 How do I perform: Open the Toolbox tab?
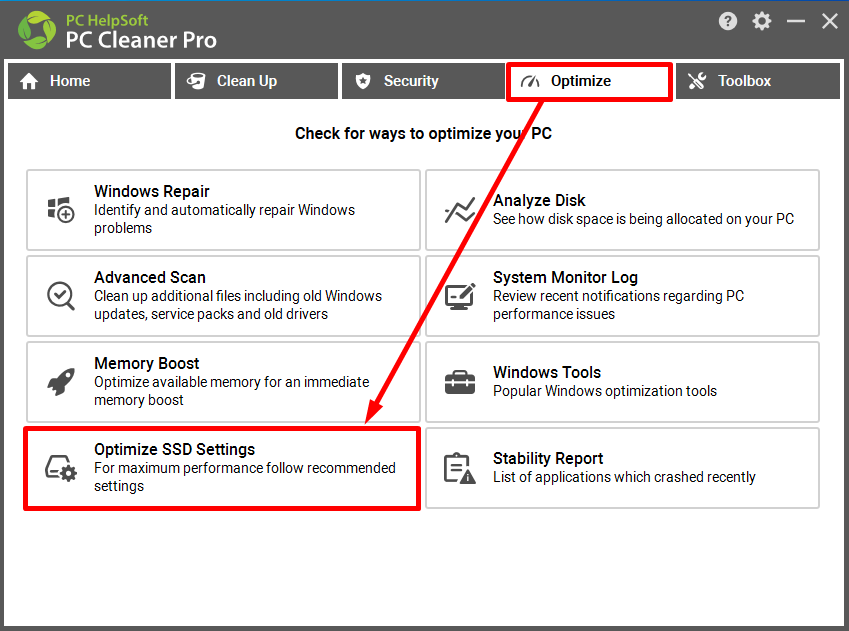point(758,81)
